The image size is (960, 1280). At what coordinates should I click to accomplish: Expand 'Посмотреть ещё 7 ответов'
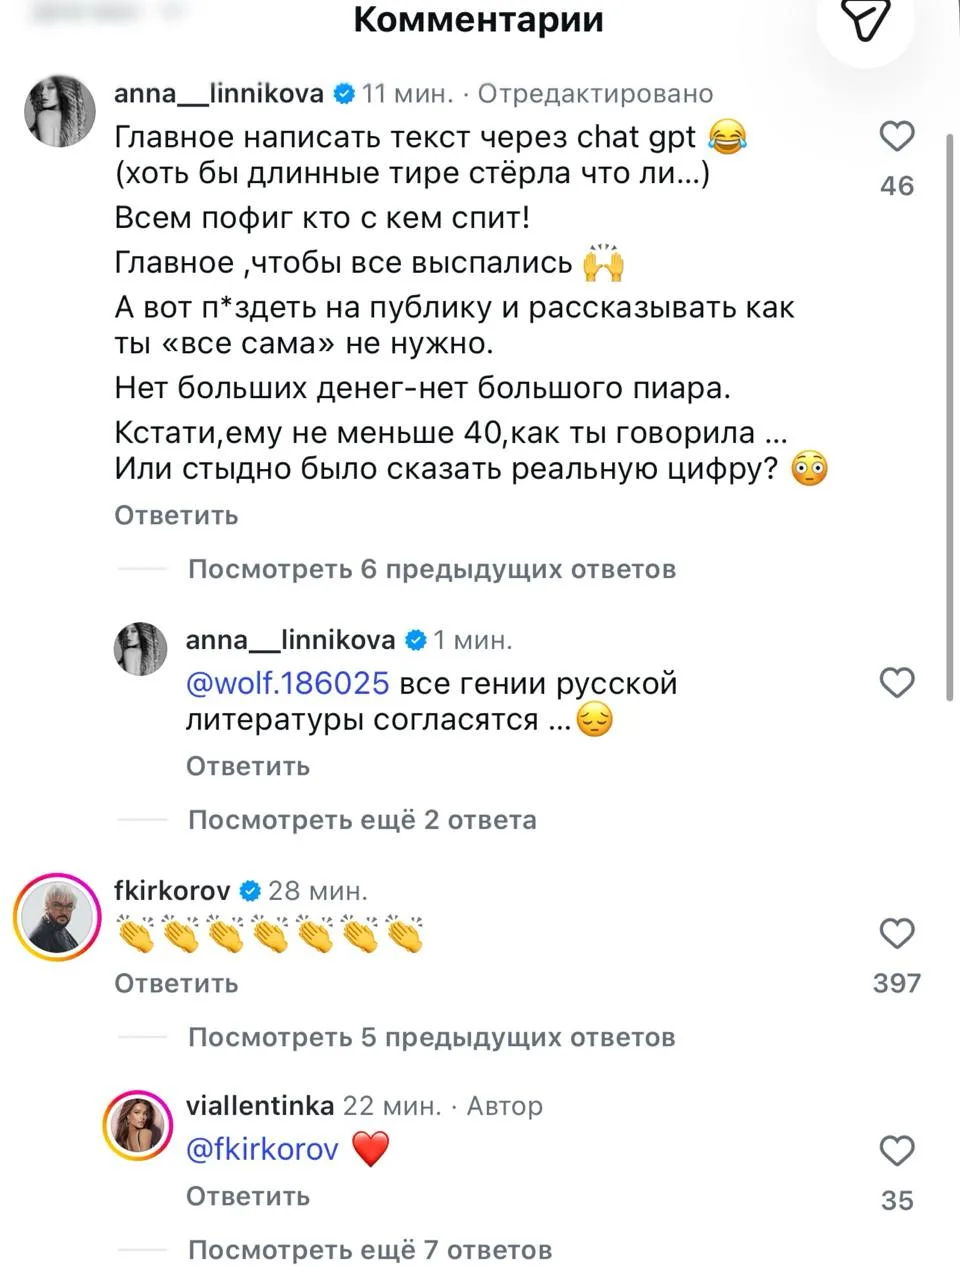370,1250
